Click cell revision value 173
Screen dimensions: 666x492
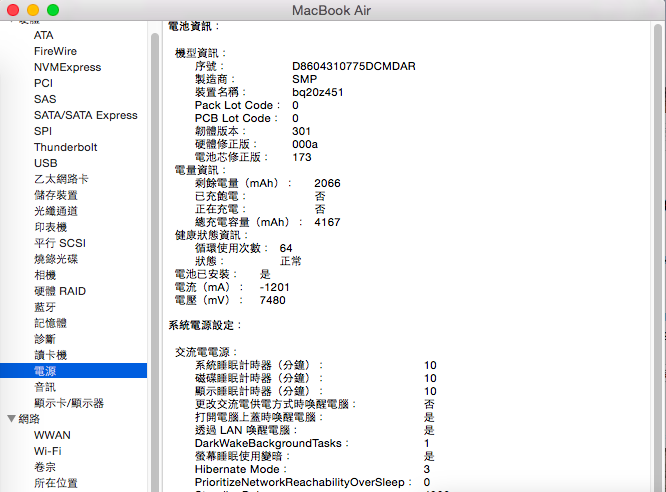coord(302,157)
